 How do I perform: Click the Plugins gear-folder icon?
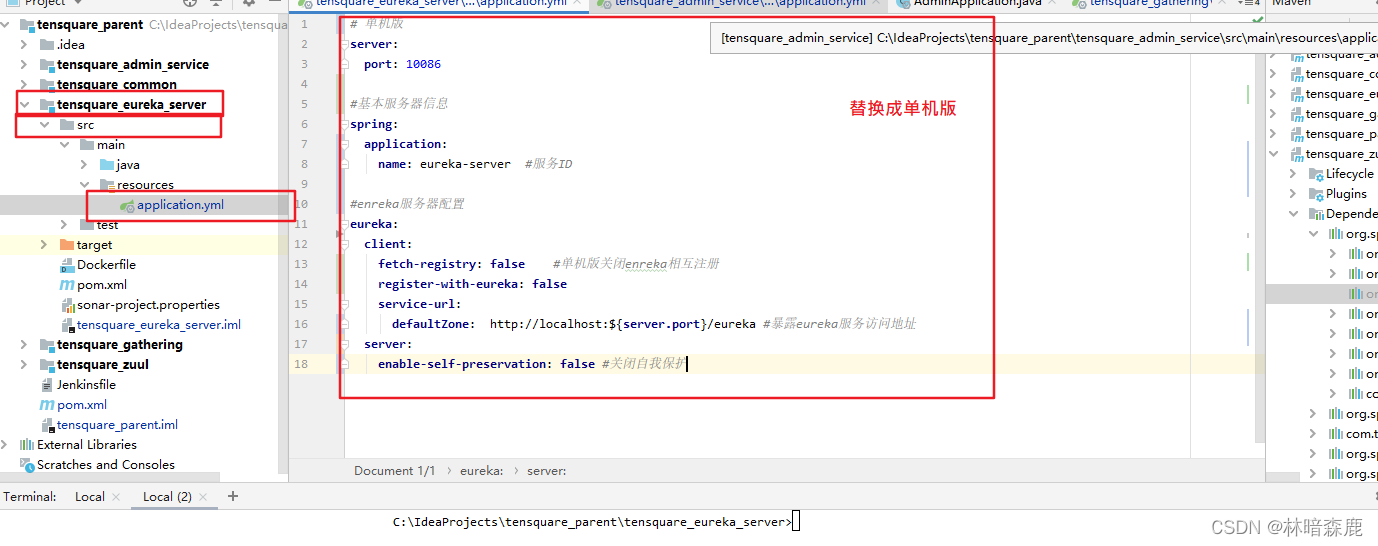1315,194
